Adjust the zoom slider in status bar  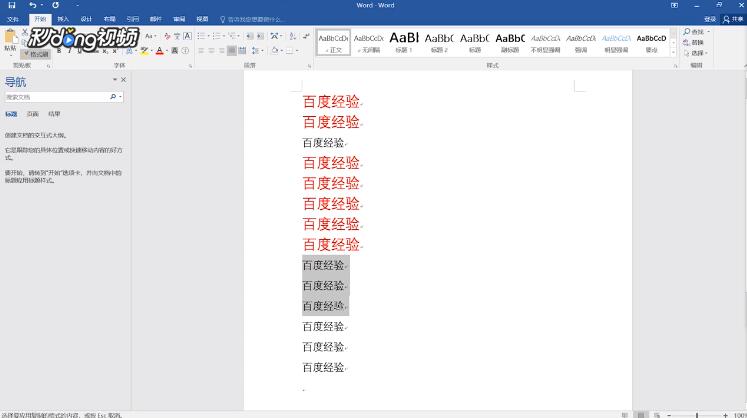point(697,416)
